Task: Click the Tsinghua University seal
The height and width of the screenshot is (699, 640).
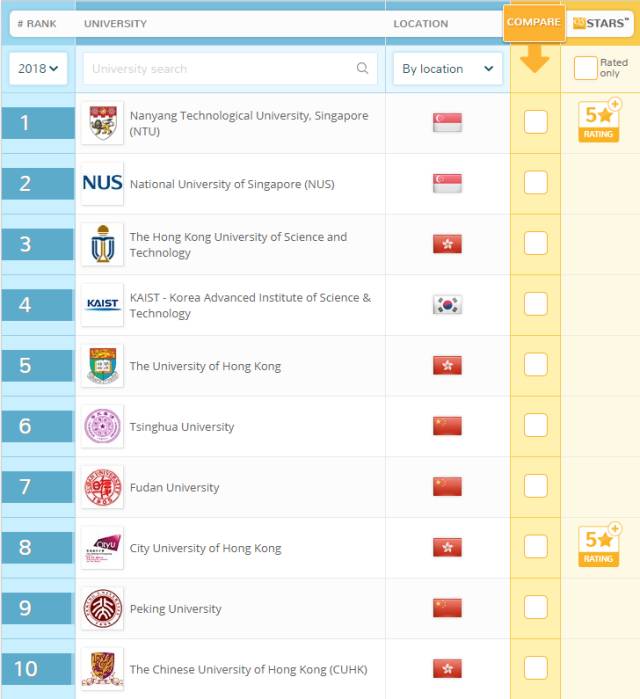Action: click(103, 426)
